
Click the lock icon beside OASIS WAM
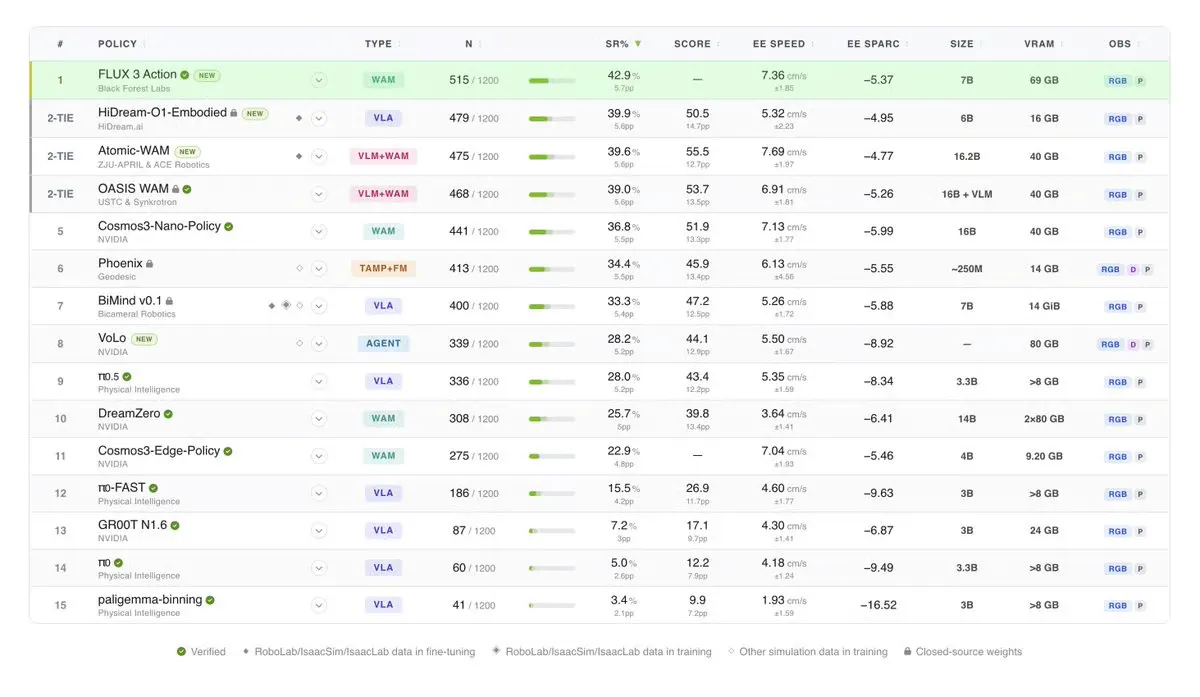pyautogui.click(x=175, y=189)
